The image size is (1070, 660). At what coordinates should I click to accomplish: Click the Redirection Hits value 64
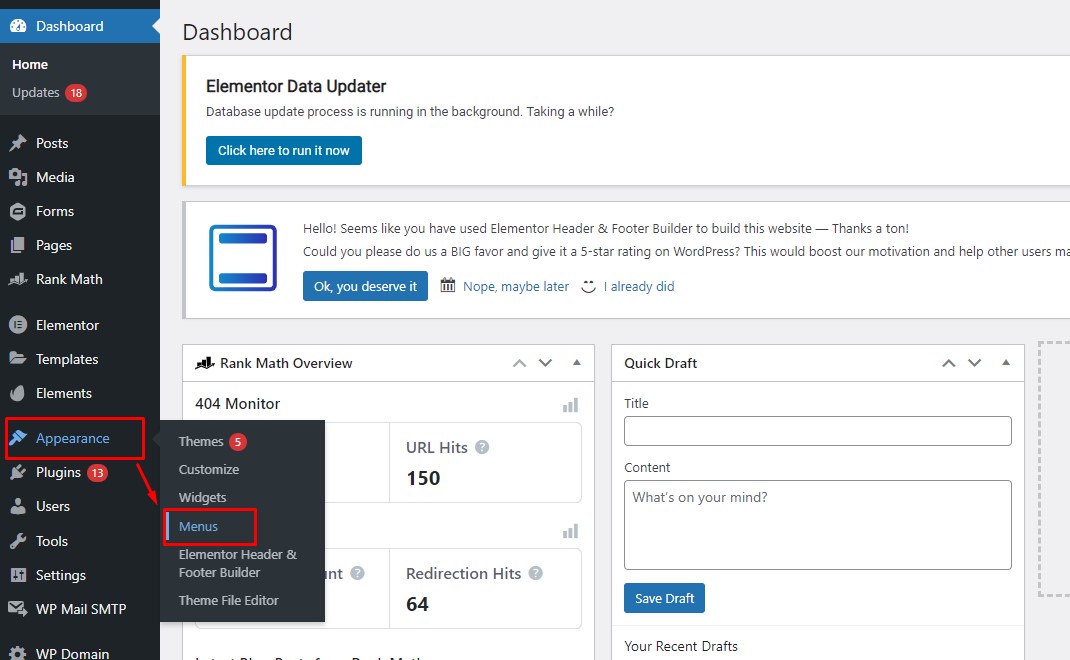tap(417, 604)
